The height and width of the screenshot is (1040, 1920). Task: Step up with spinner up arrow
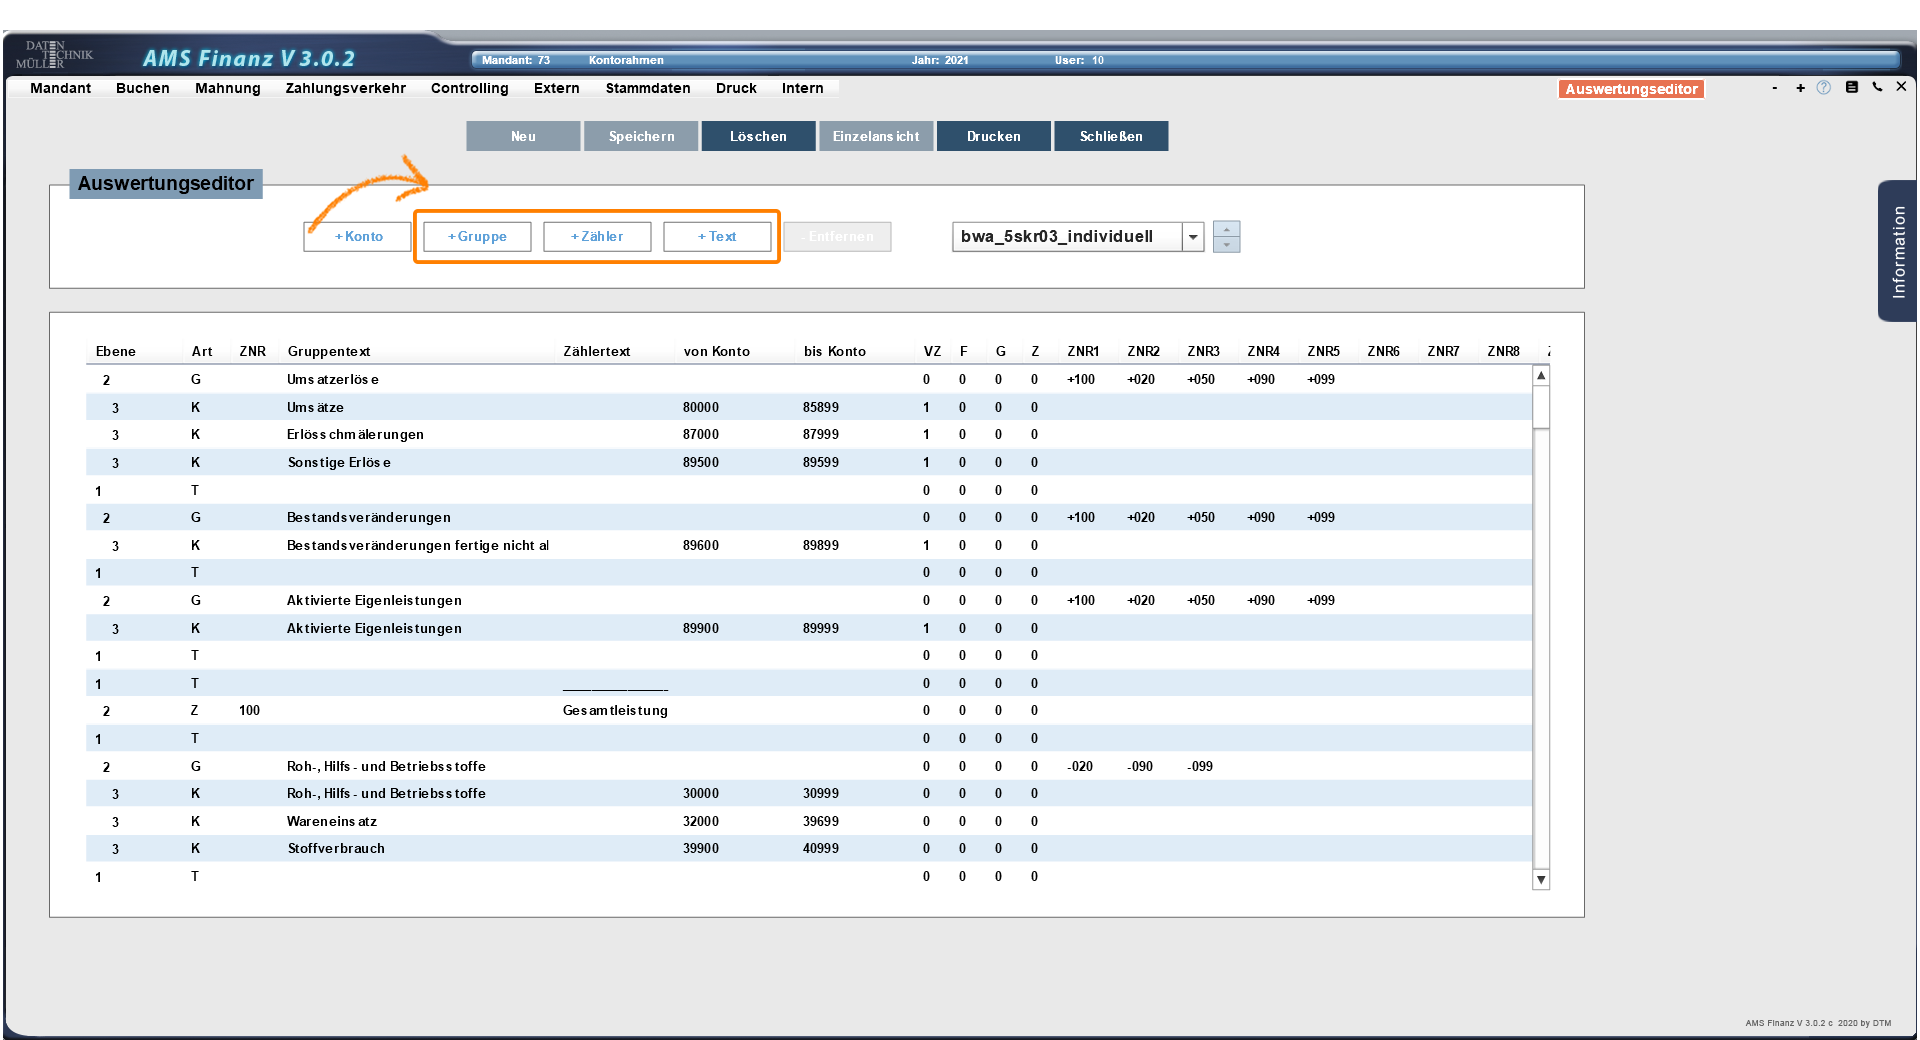coord(1226,229)
